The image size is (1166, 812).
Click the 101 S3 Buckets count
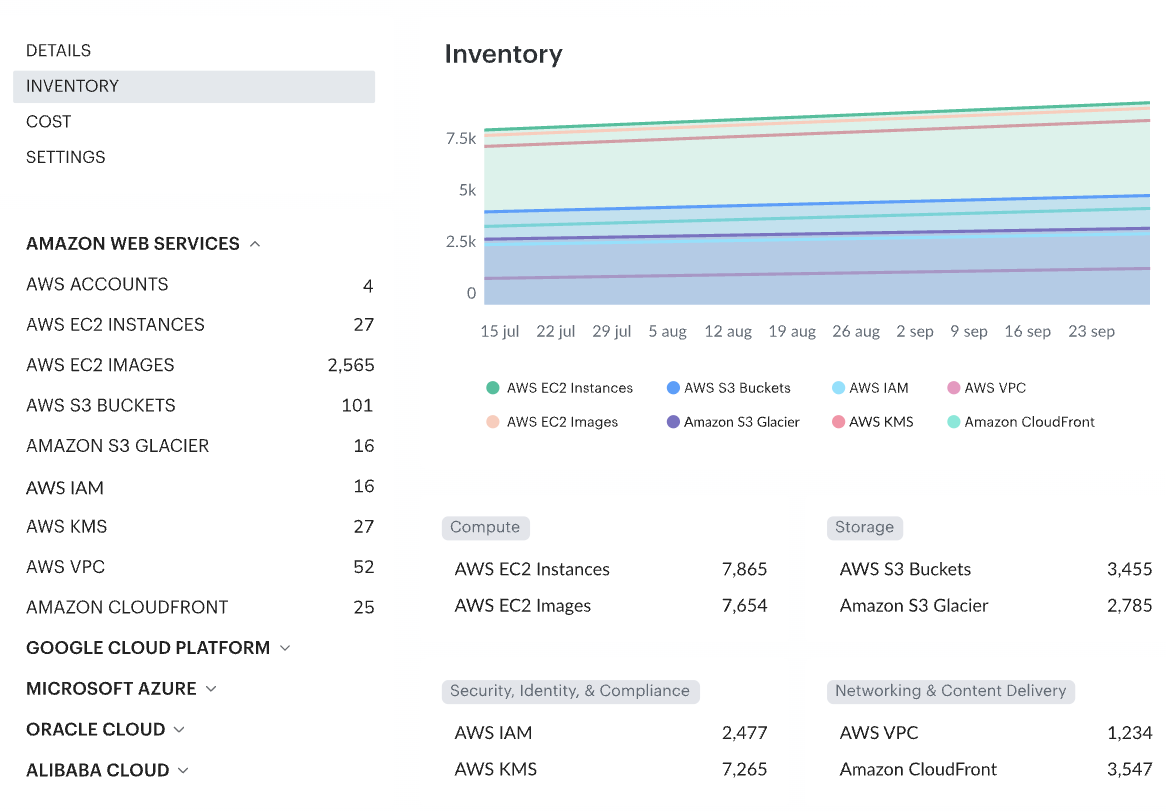click(357, 406)
